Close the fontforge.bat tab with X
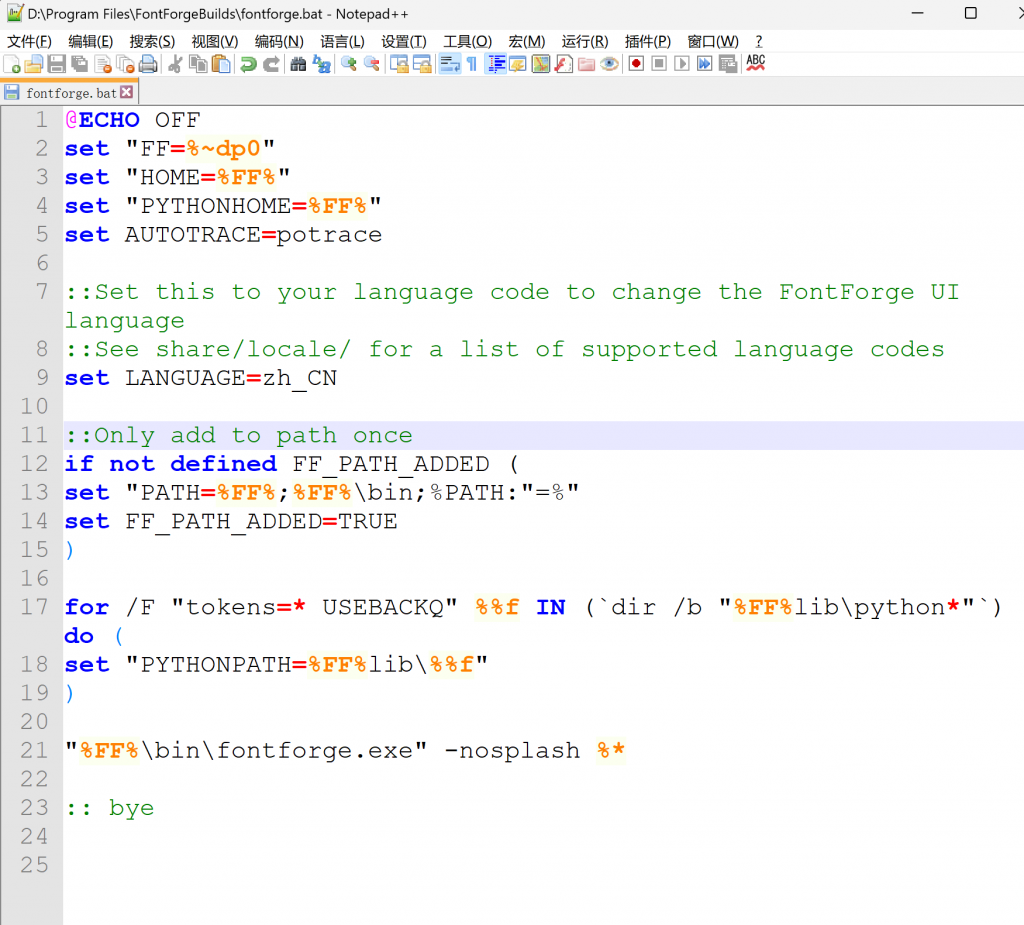1024x925 pixels. (x=127, y=92)
